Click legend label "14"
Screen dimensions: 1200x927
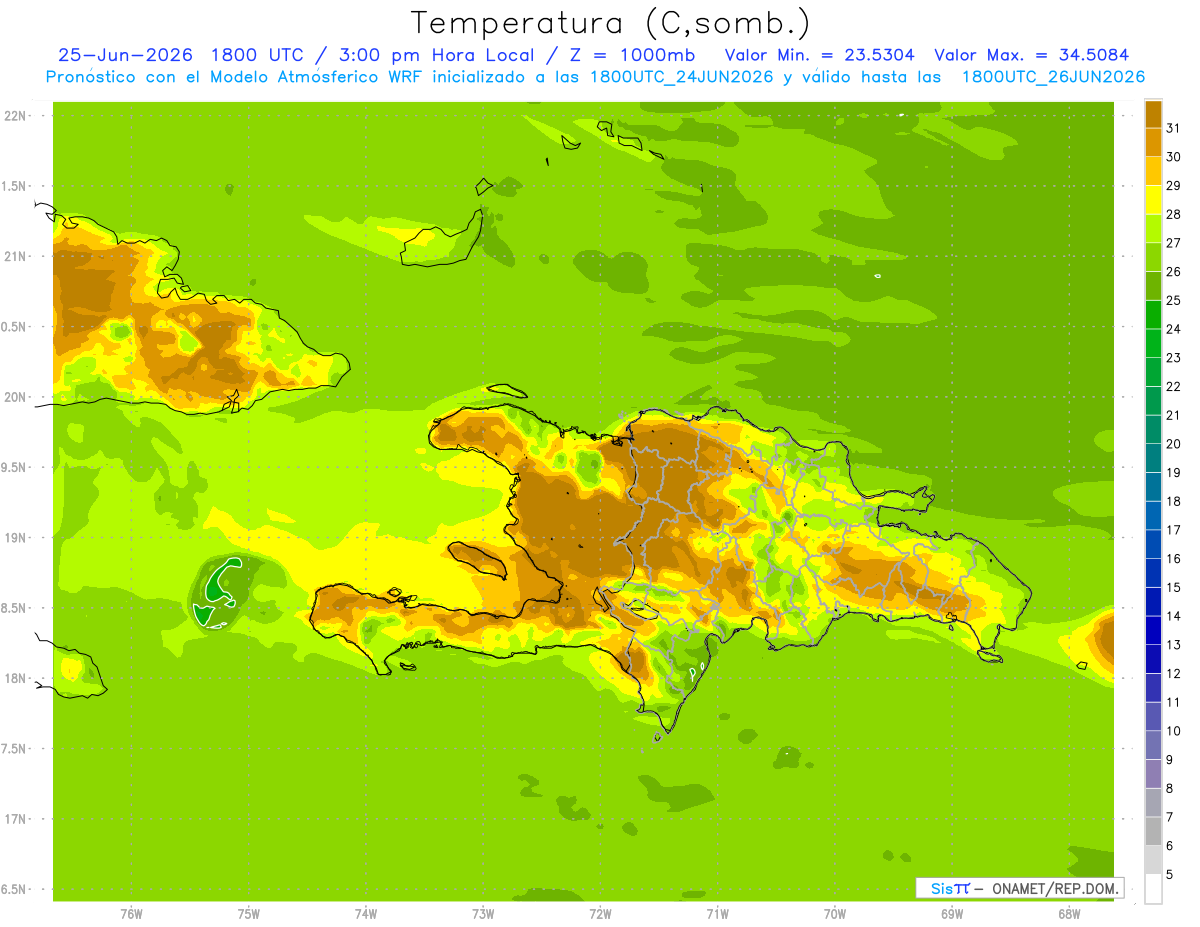1173,616
